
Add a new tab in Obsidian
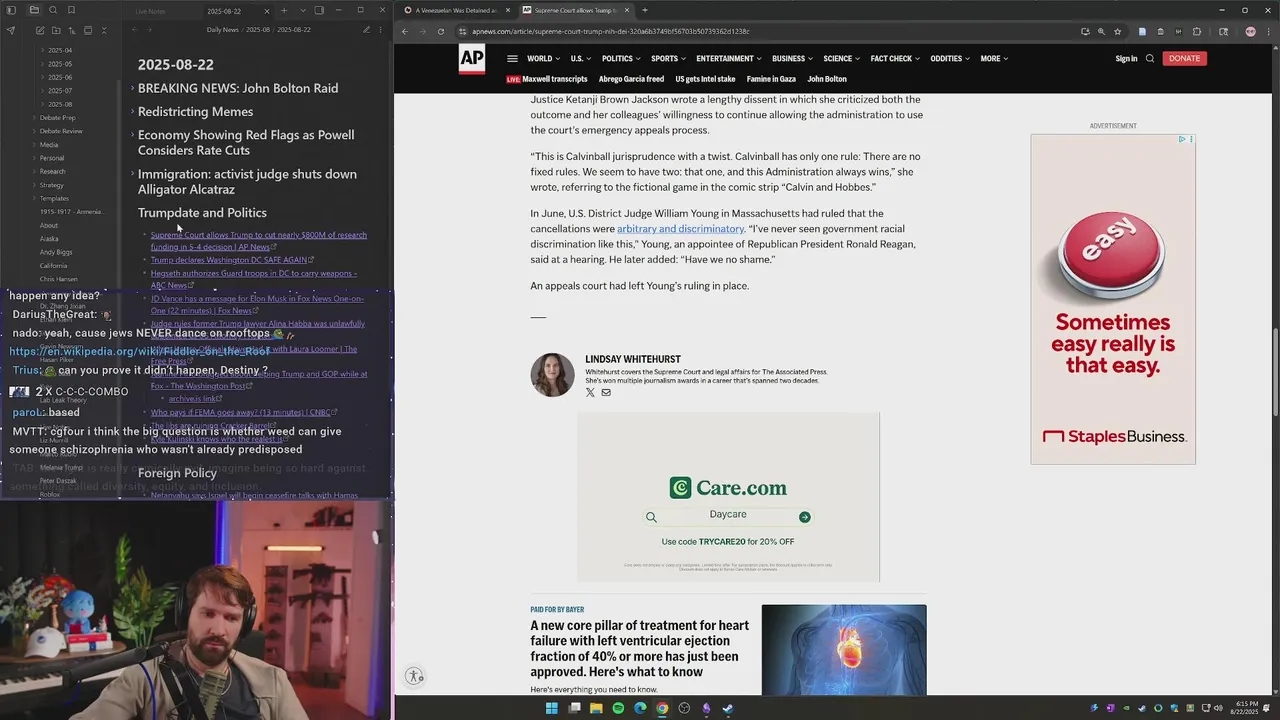(284, 10)
